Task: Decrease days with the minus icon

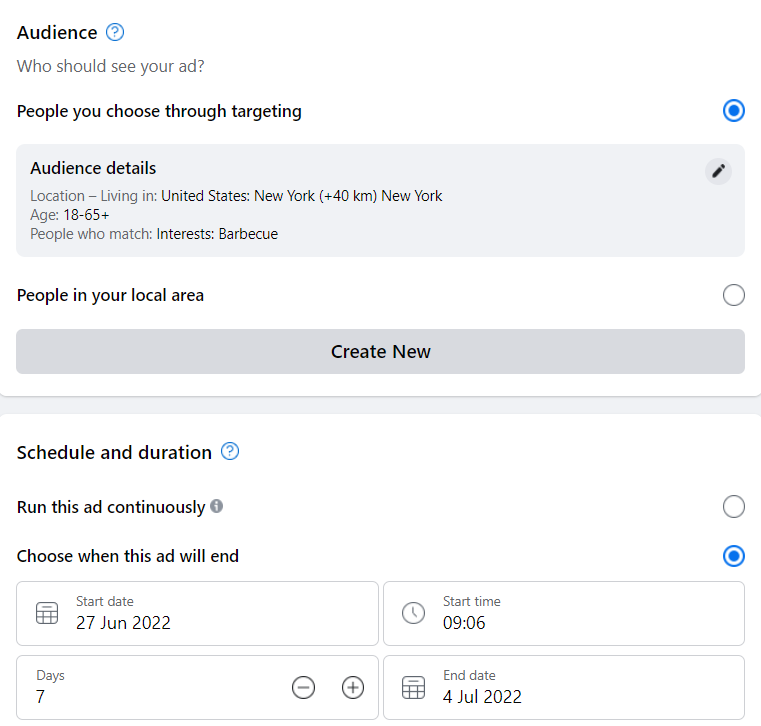Action: pyautogui.click(x=304, y=687)
